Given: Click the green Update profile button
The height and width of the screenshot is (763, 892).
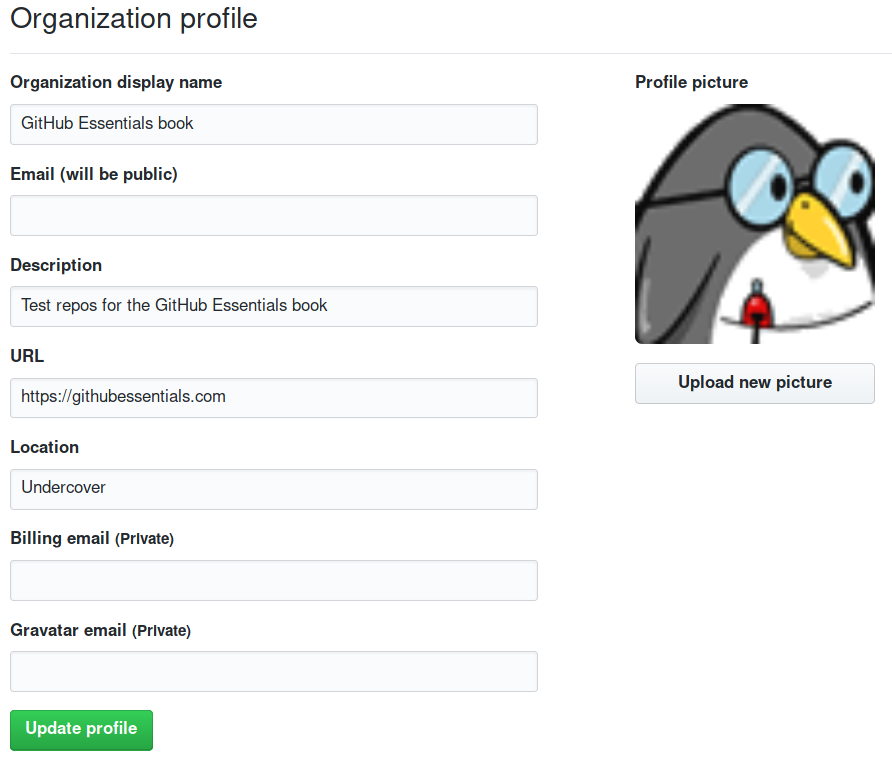Looking at the screenshot, I should pyautogui.click(x=81, y=730).
